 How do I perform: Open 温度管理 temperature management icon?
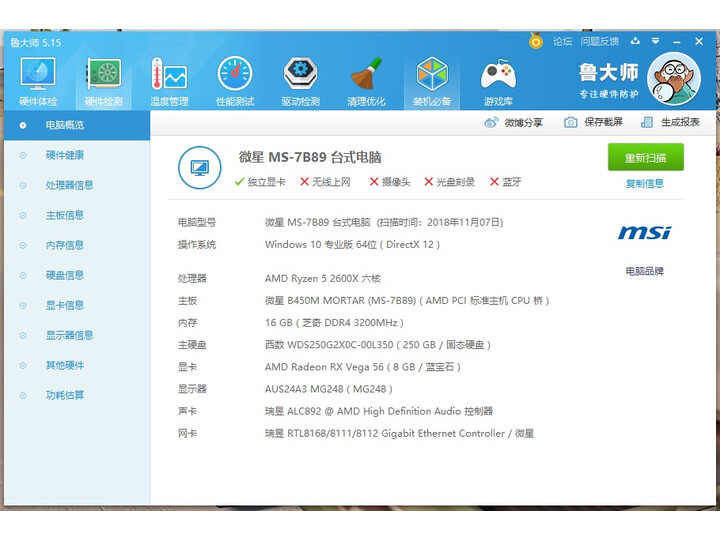(169, 73)
